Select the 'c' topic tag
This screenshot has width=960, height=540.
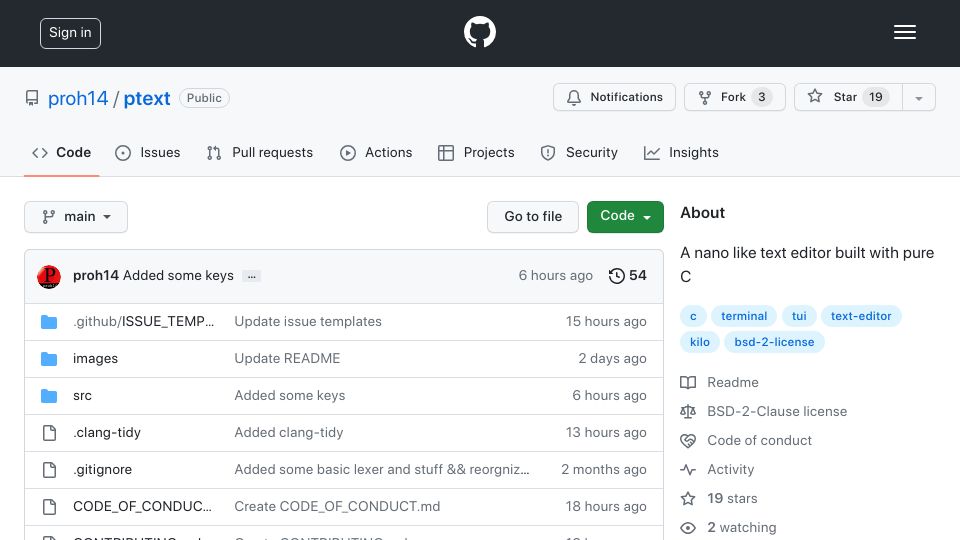693,316
